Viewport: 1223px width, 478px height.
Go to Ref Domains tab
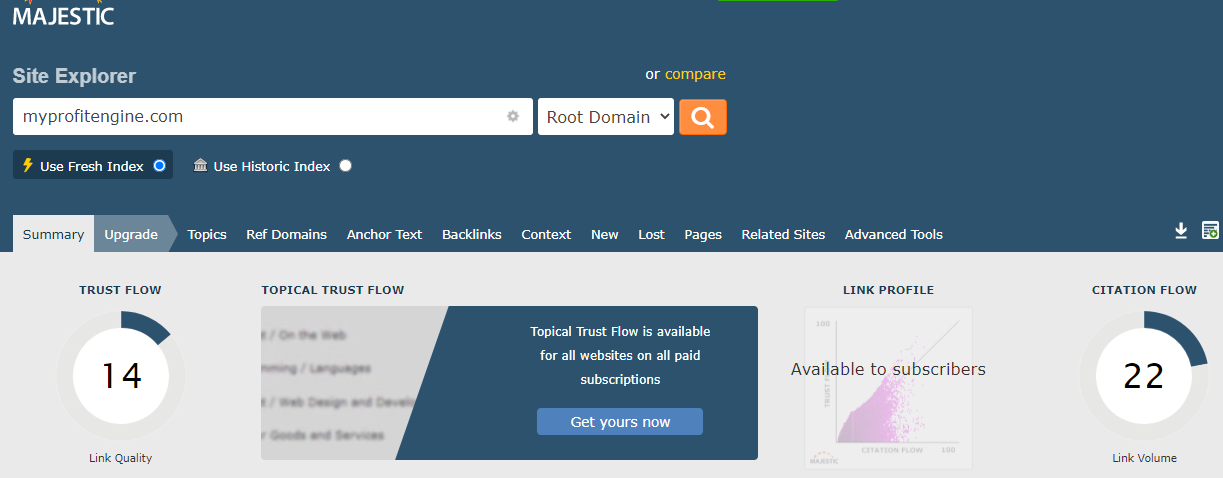(286, 234)
